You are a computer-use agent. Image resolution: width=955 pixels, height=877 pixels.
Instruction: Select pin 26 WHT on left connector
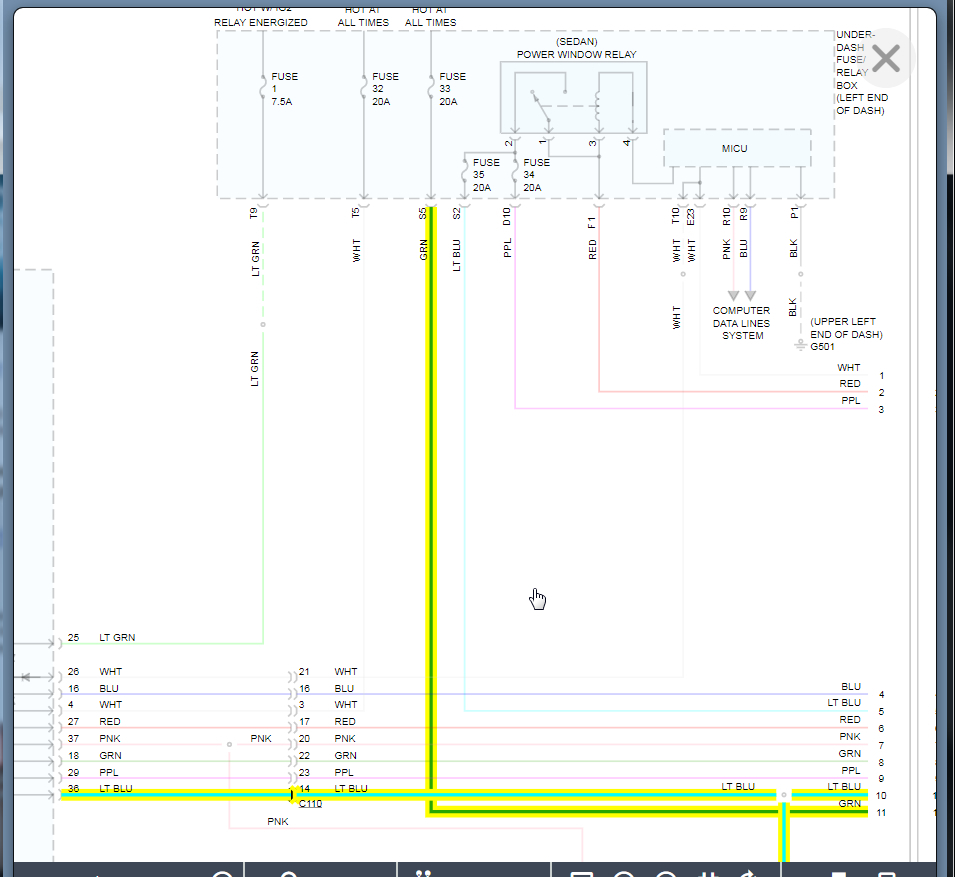[94, 672]
